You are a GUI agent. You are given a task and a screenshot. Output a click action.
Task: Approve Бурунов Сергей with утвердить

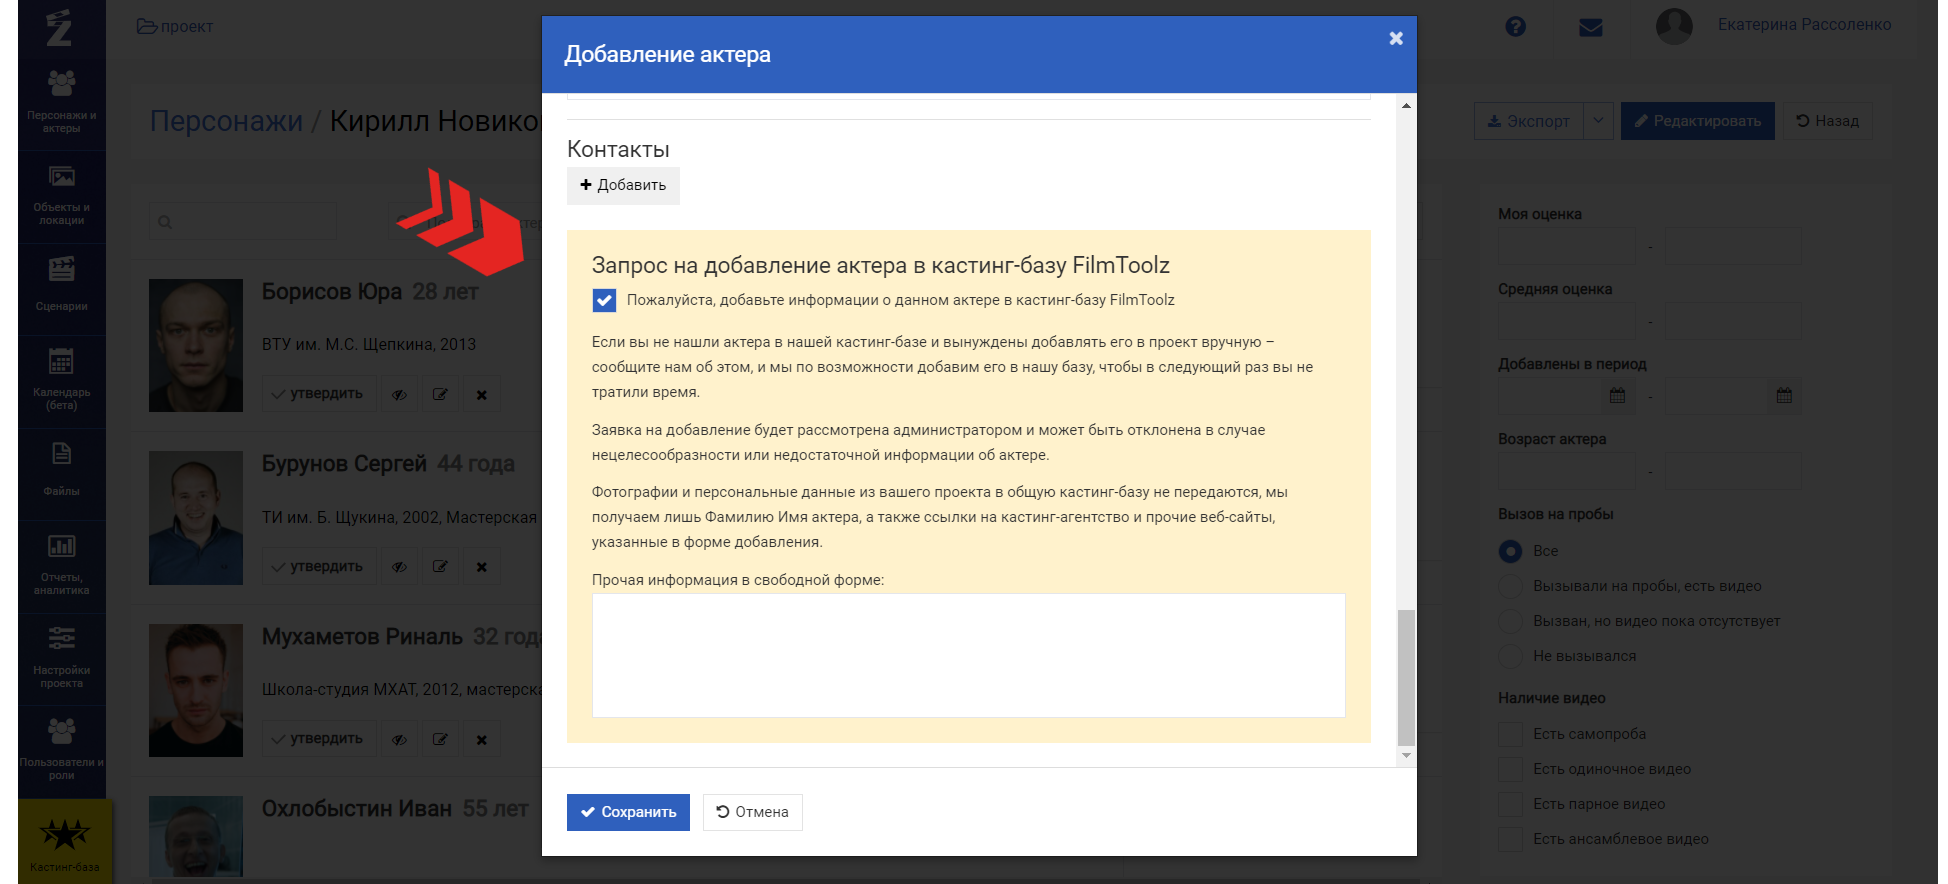point(319,567)
